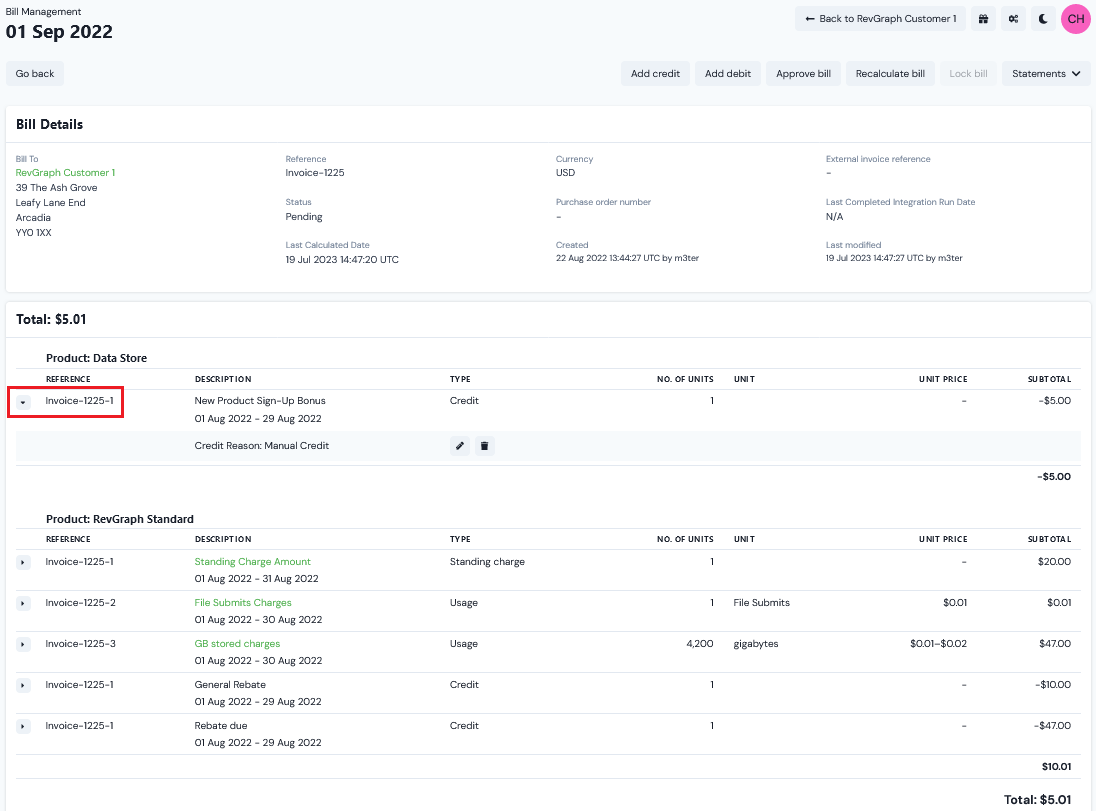This screenshot has width=1096, height=811.
Task: Open the File Submits Charges link
Action: tap(243, 603)
